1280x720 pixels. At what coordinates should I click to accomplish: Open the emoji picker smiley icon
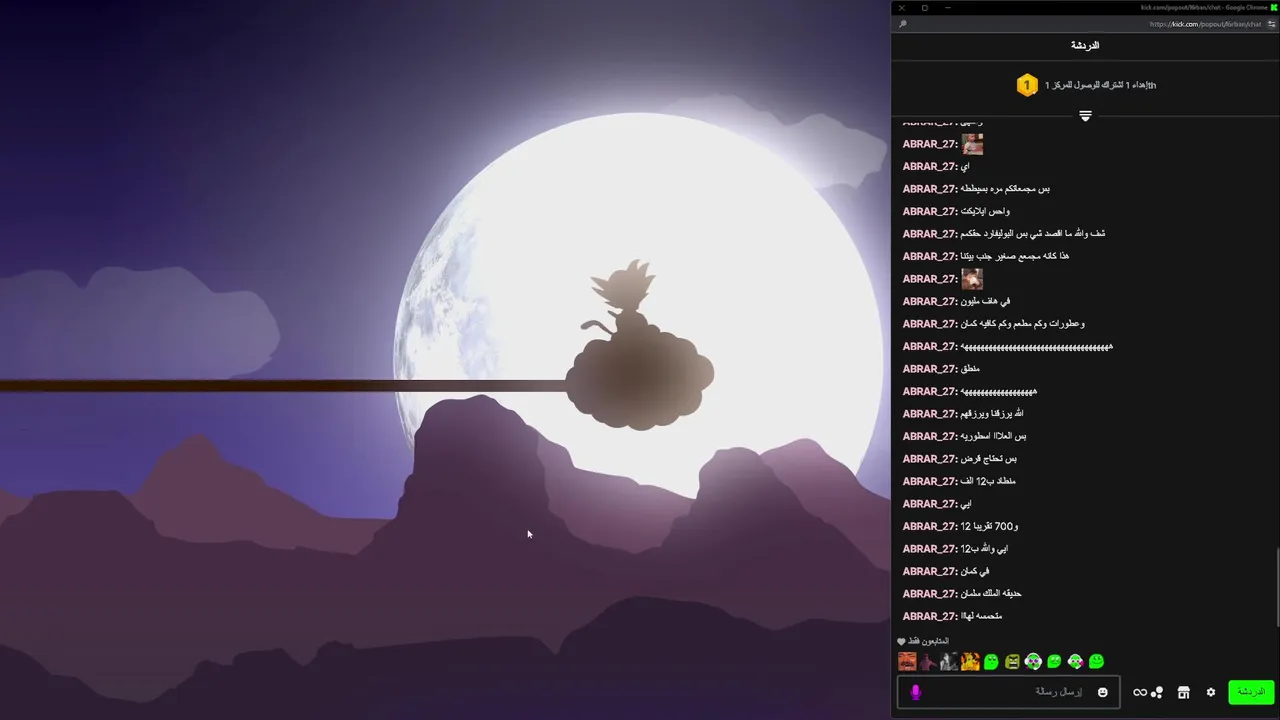1103,692
